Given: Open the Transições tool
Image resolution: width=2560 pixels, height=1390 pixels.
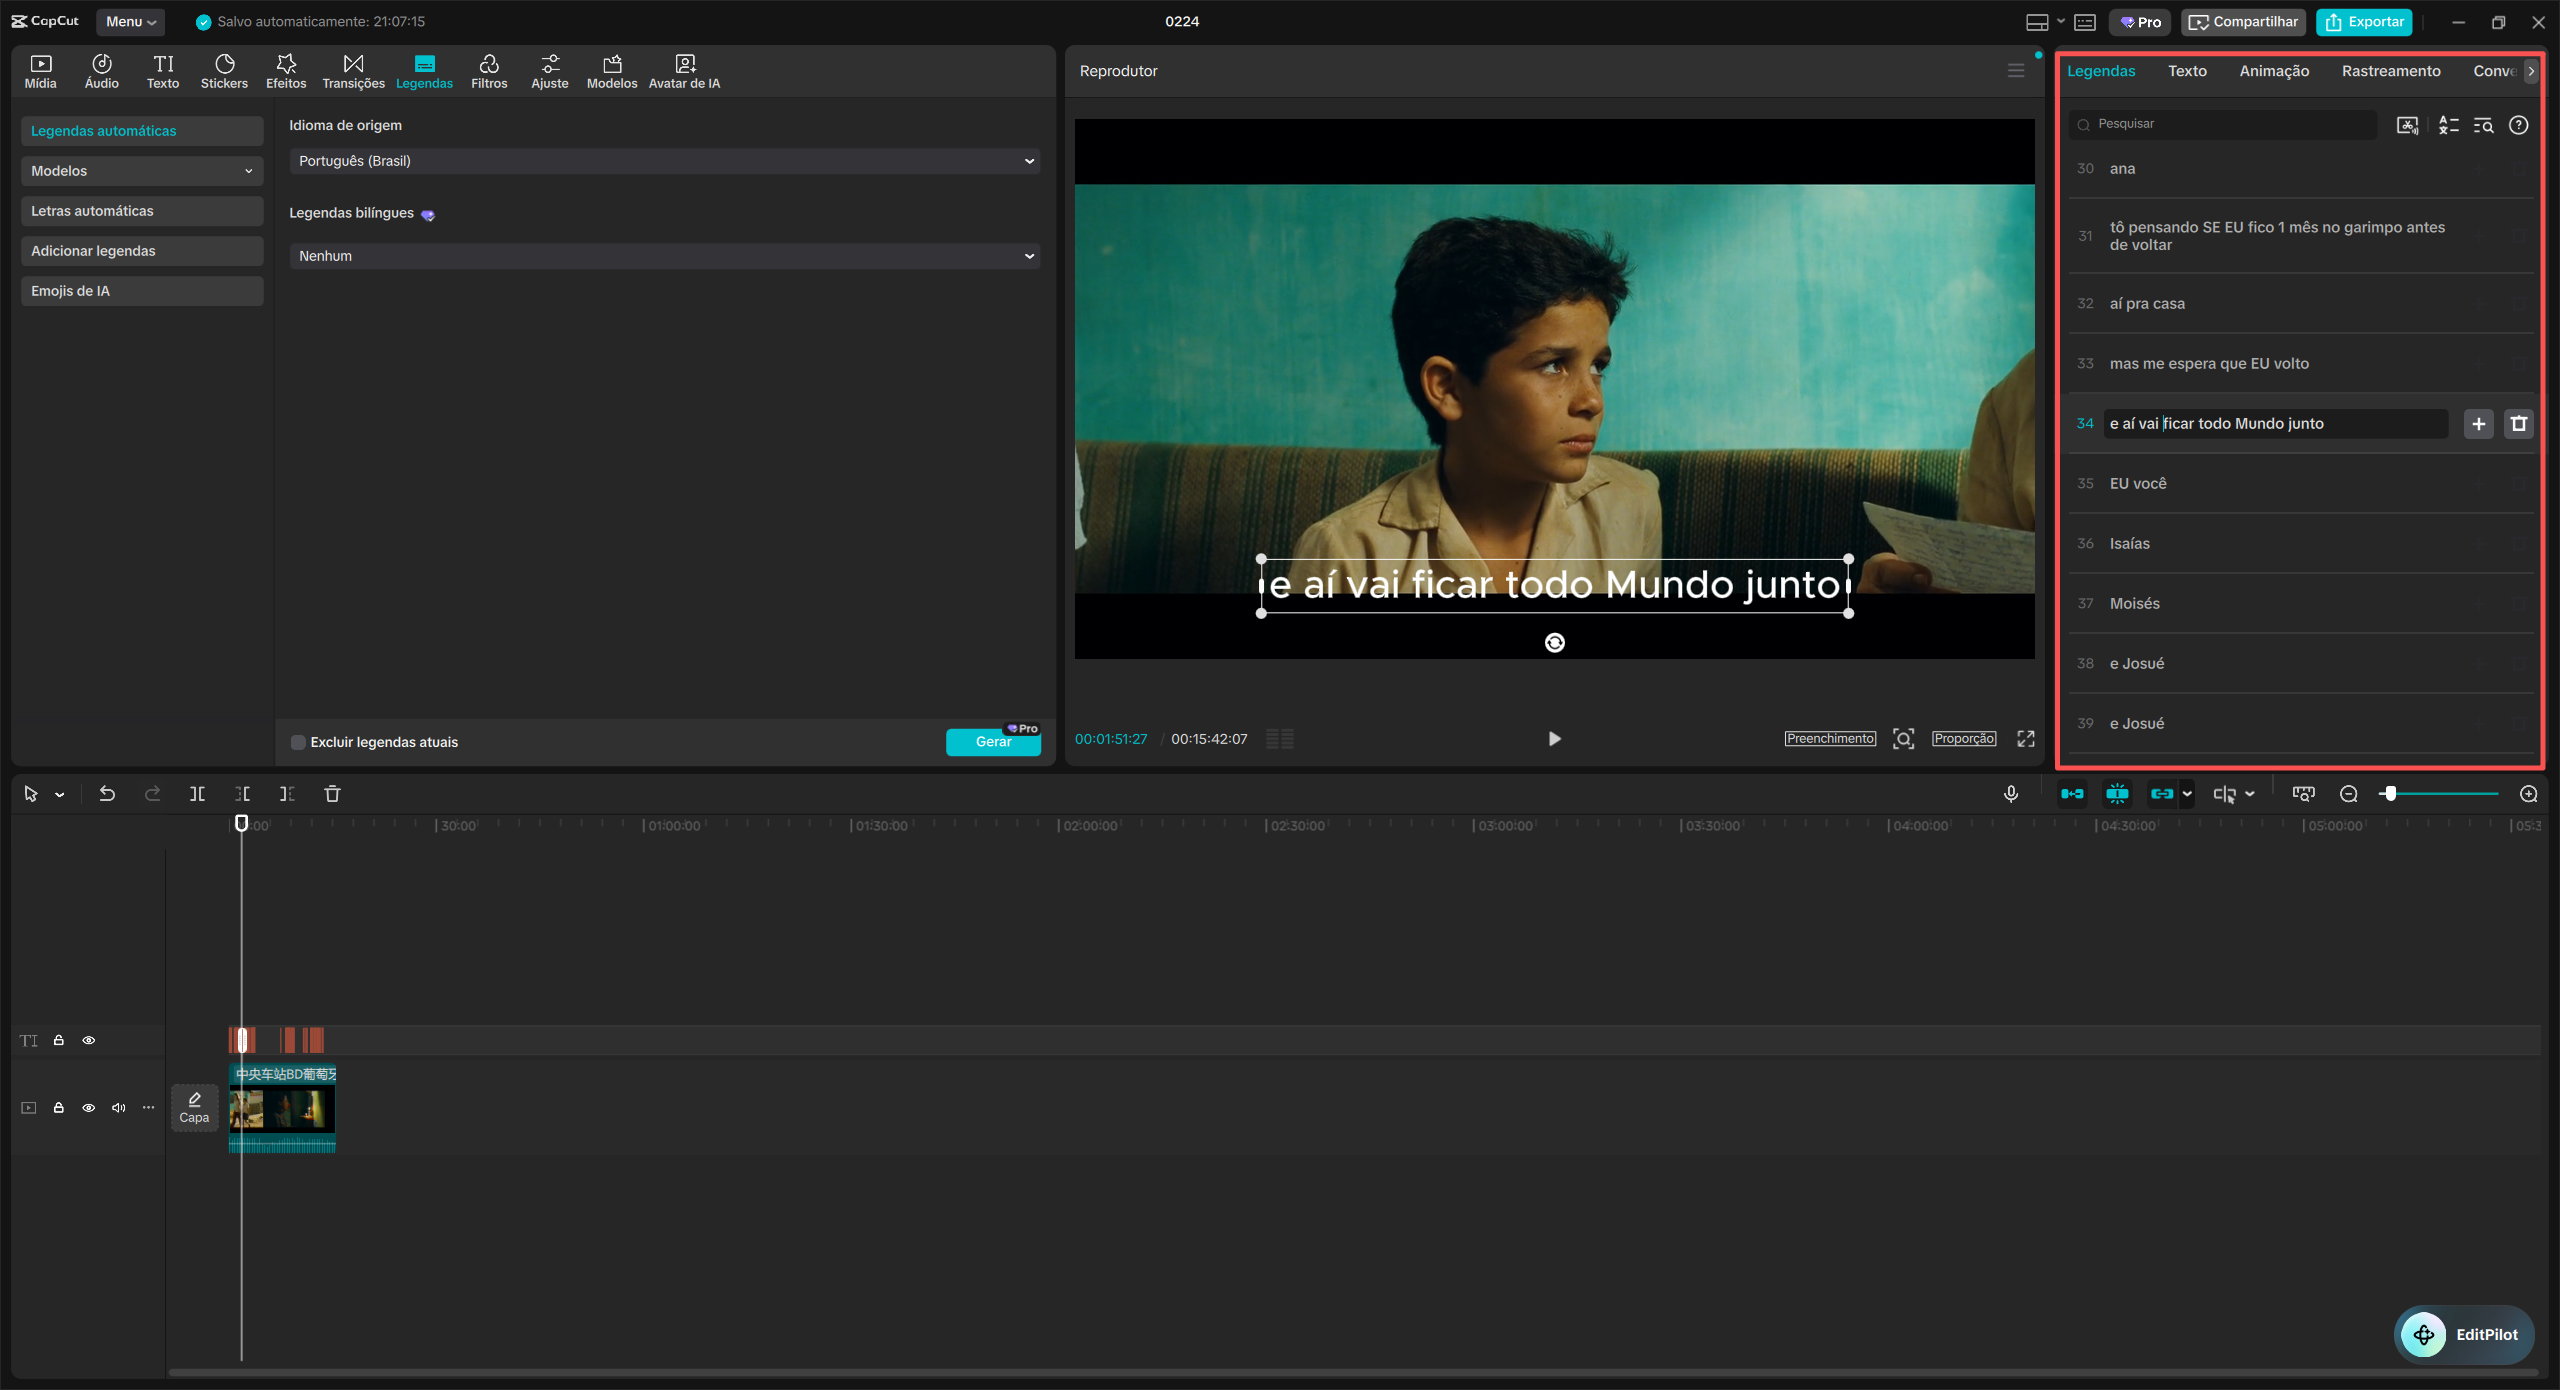Looking at the screenshot, I should [x=353, y=71].
